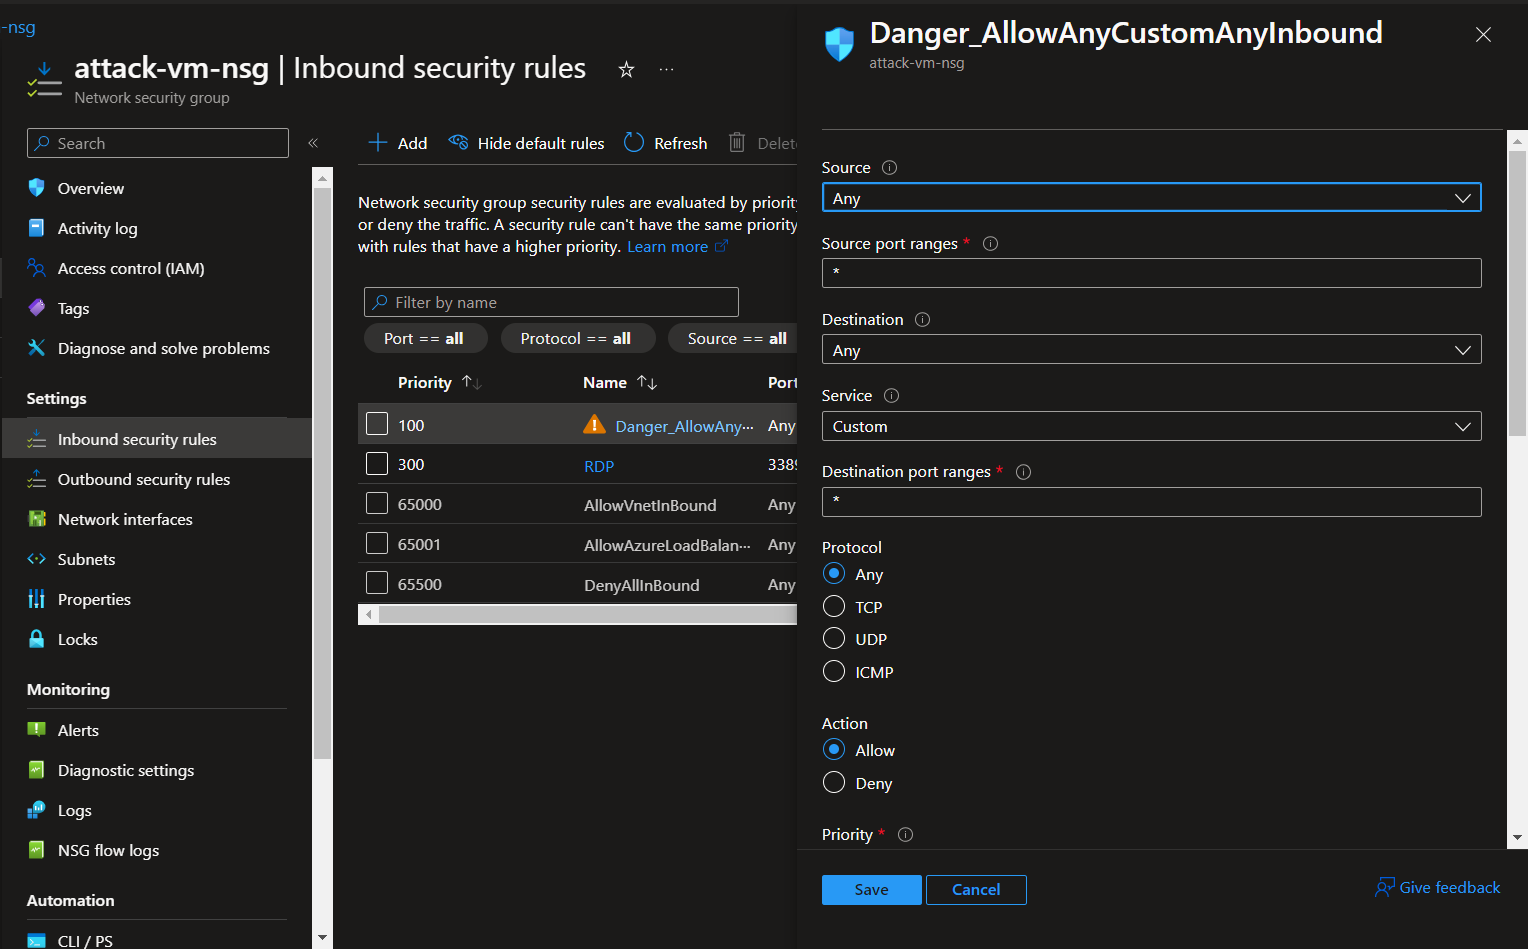Screen dimensions: 1528x949
Task: Open the RDP rule link
Action: [x=599, y=466]
